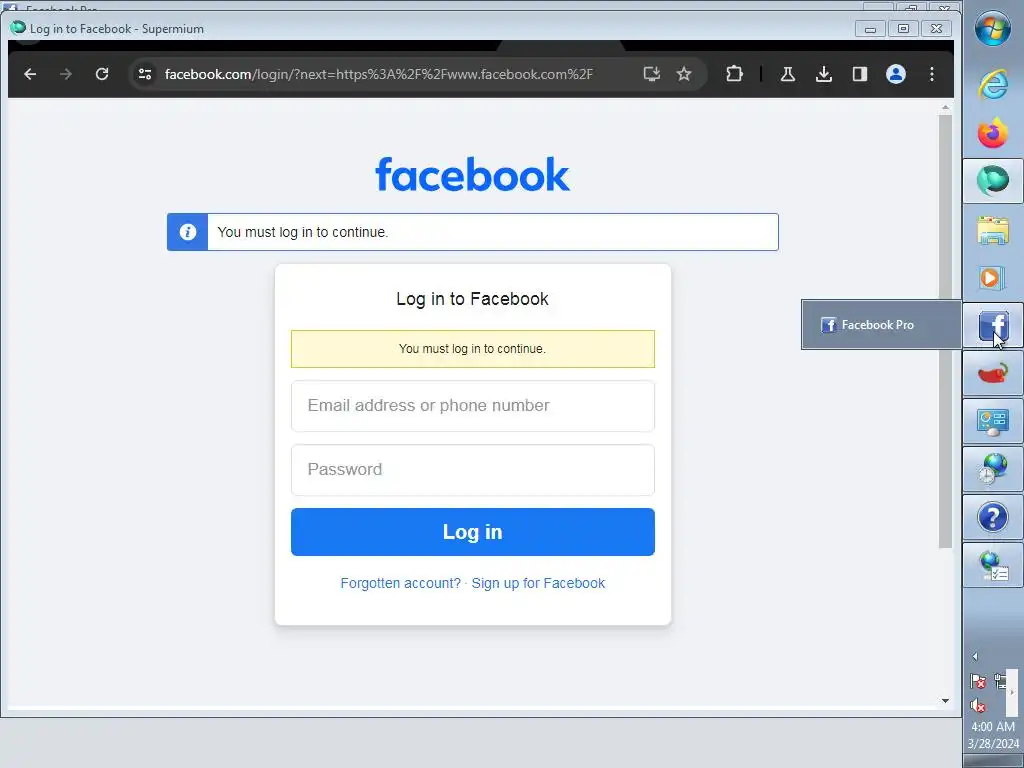Install app icon in address bar
Image resolution: width=1024 pixels, height=768 pixels.
point(652,74)
